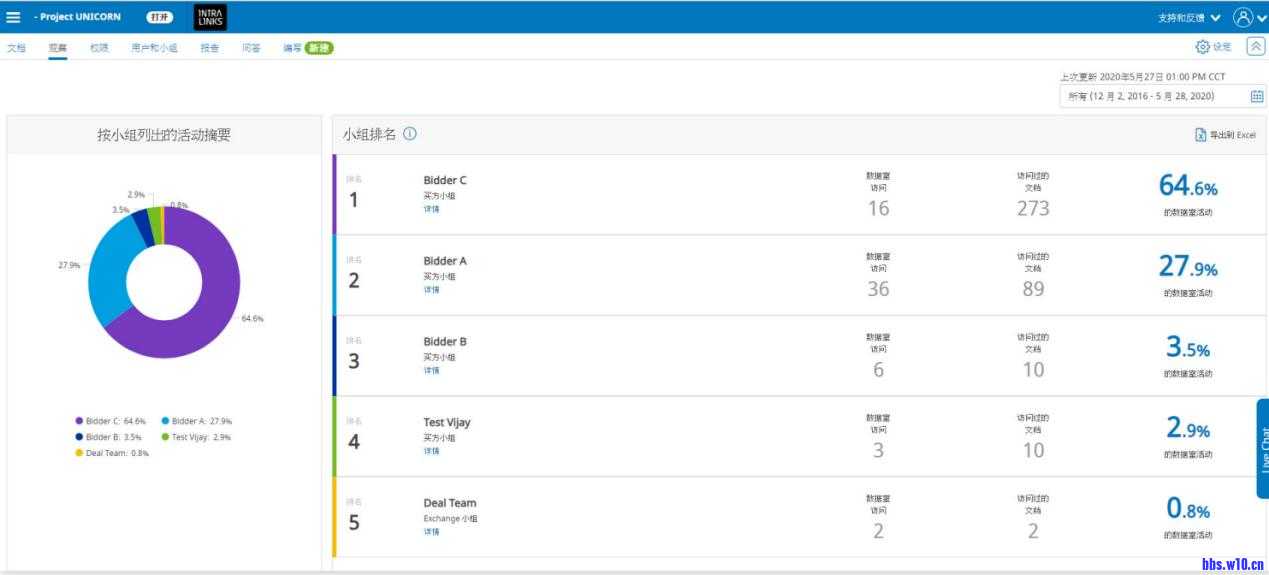Viewport: 1269px width, 575px height.
Task: Open settings via the gear icon
Action: click(x=1203, y=47)
